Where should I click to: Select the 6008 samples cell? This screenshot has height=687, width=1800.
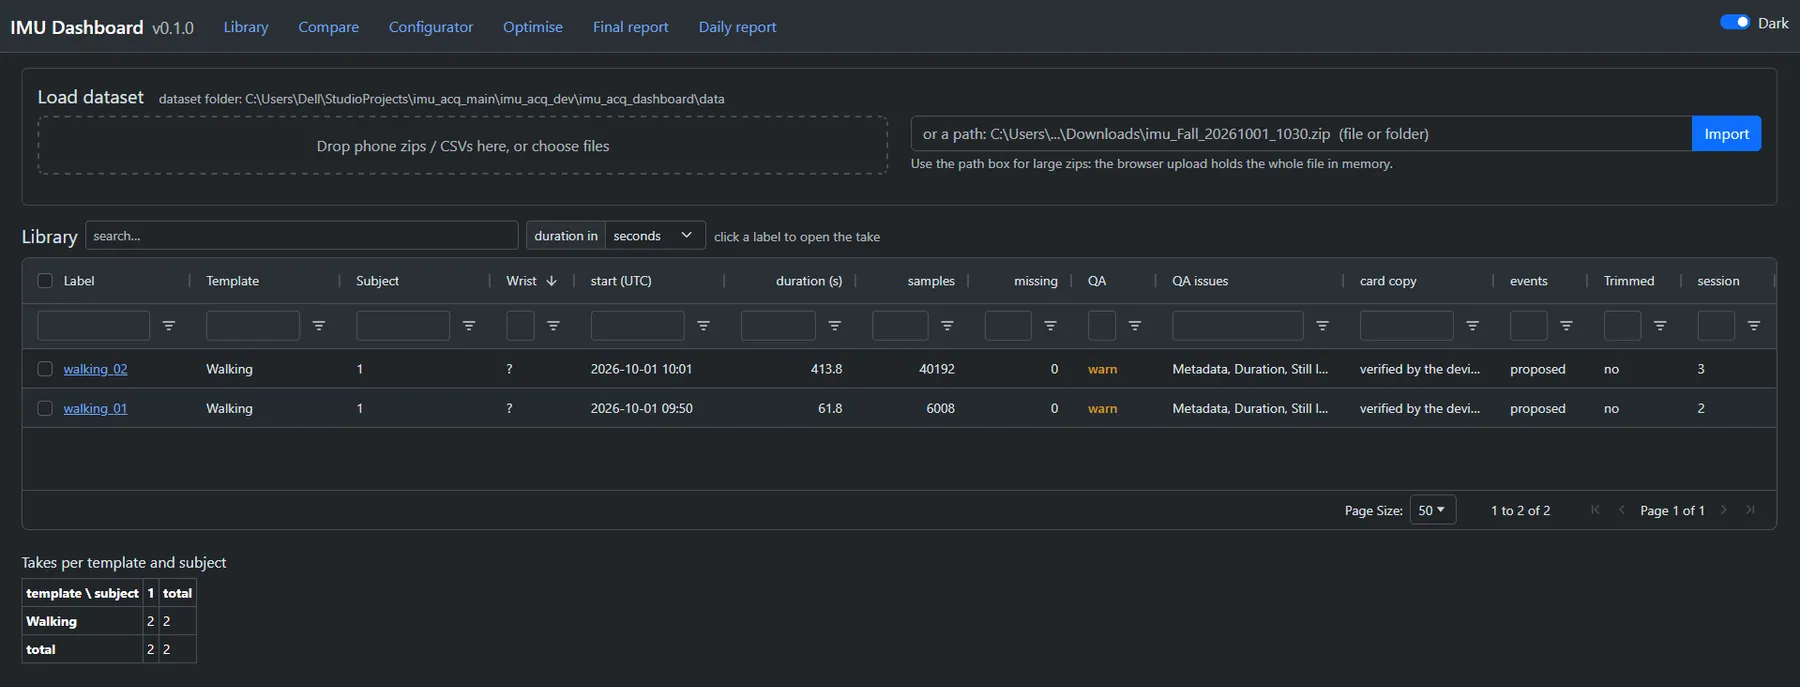click(940, 408)
